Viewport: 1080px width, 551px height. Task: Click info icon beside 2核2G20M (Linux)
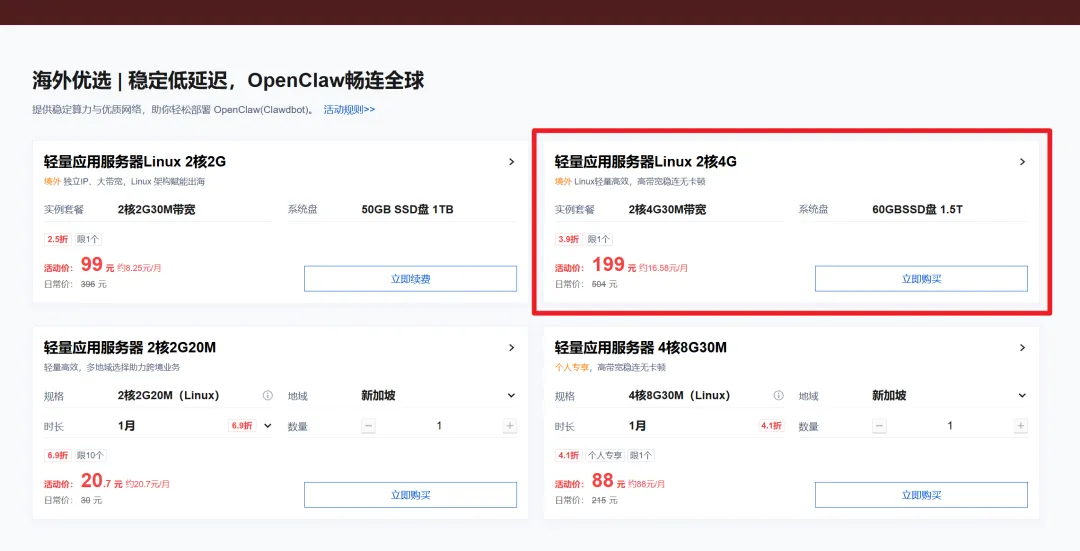pyautogui.click(x=267, y=395)
